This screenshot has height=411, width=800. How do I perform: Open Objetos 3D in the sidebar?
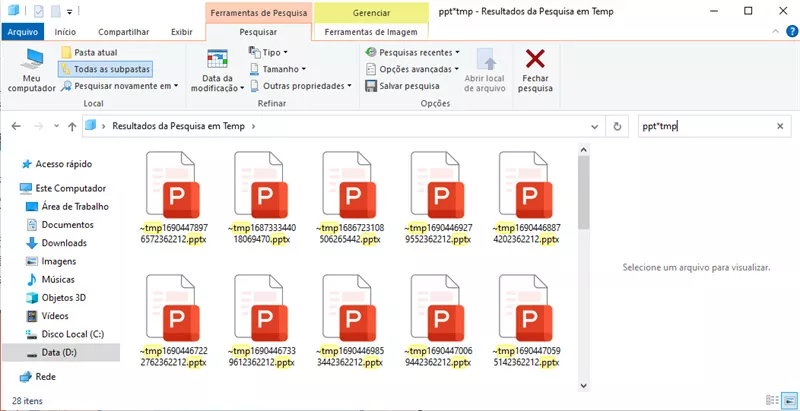pos(63,297)
